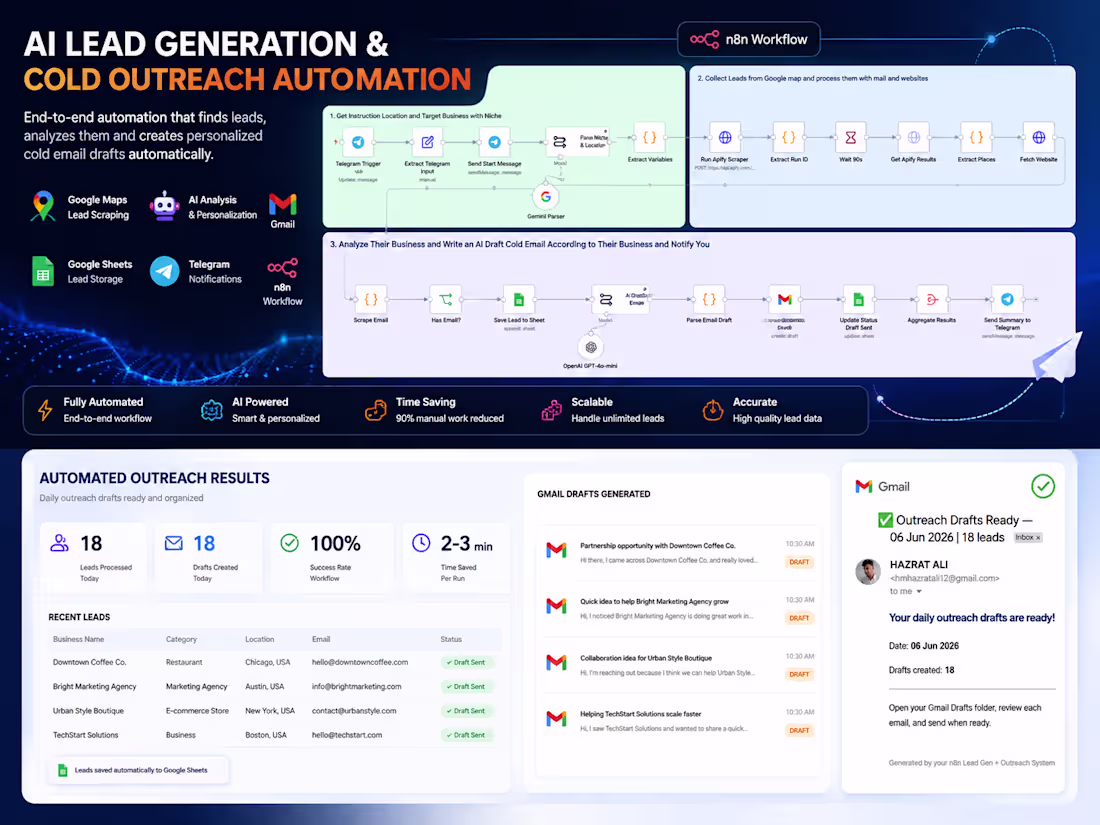Image resolution: width=1100 pixels, height=825 pixels.
Task: Click the contact@urbanstyle.com email cell
Action: click(354, 711)
